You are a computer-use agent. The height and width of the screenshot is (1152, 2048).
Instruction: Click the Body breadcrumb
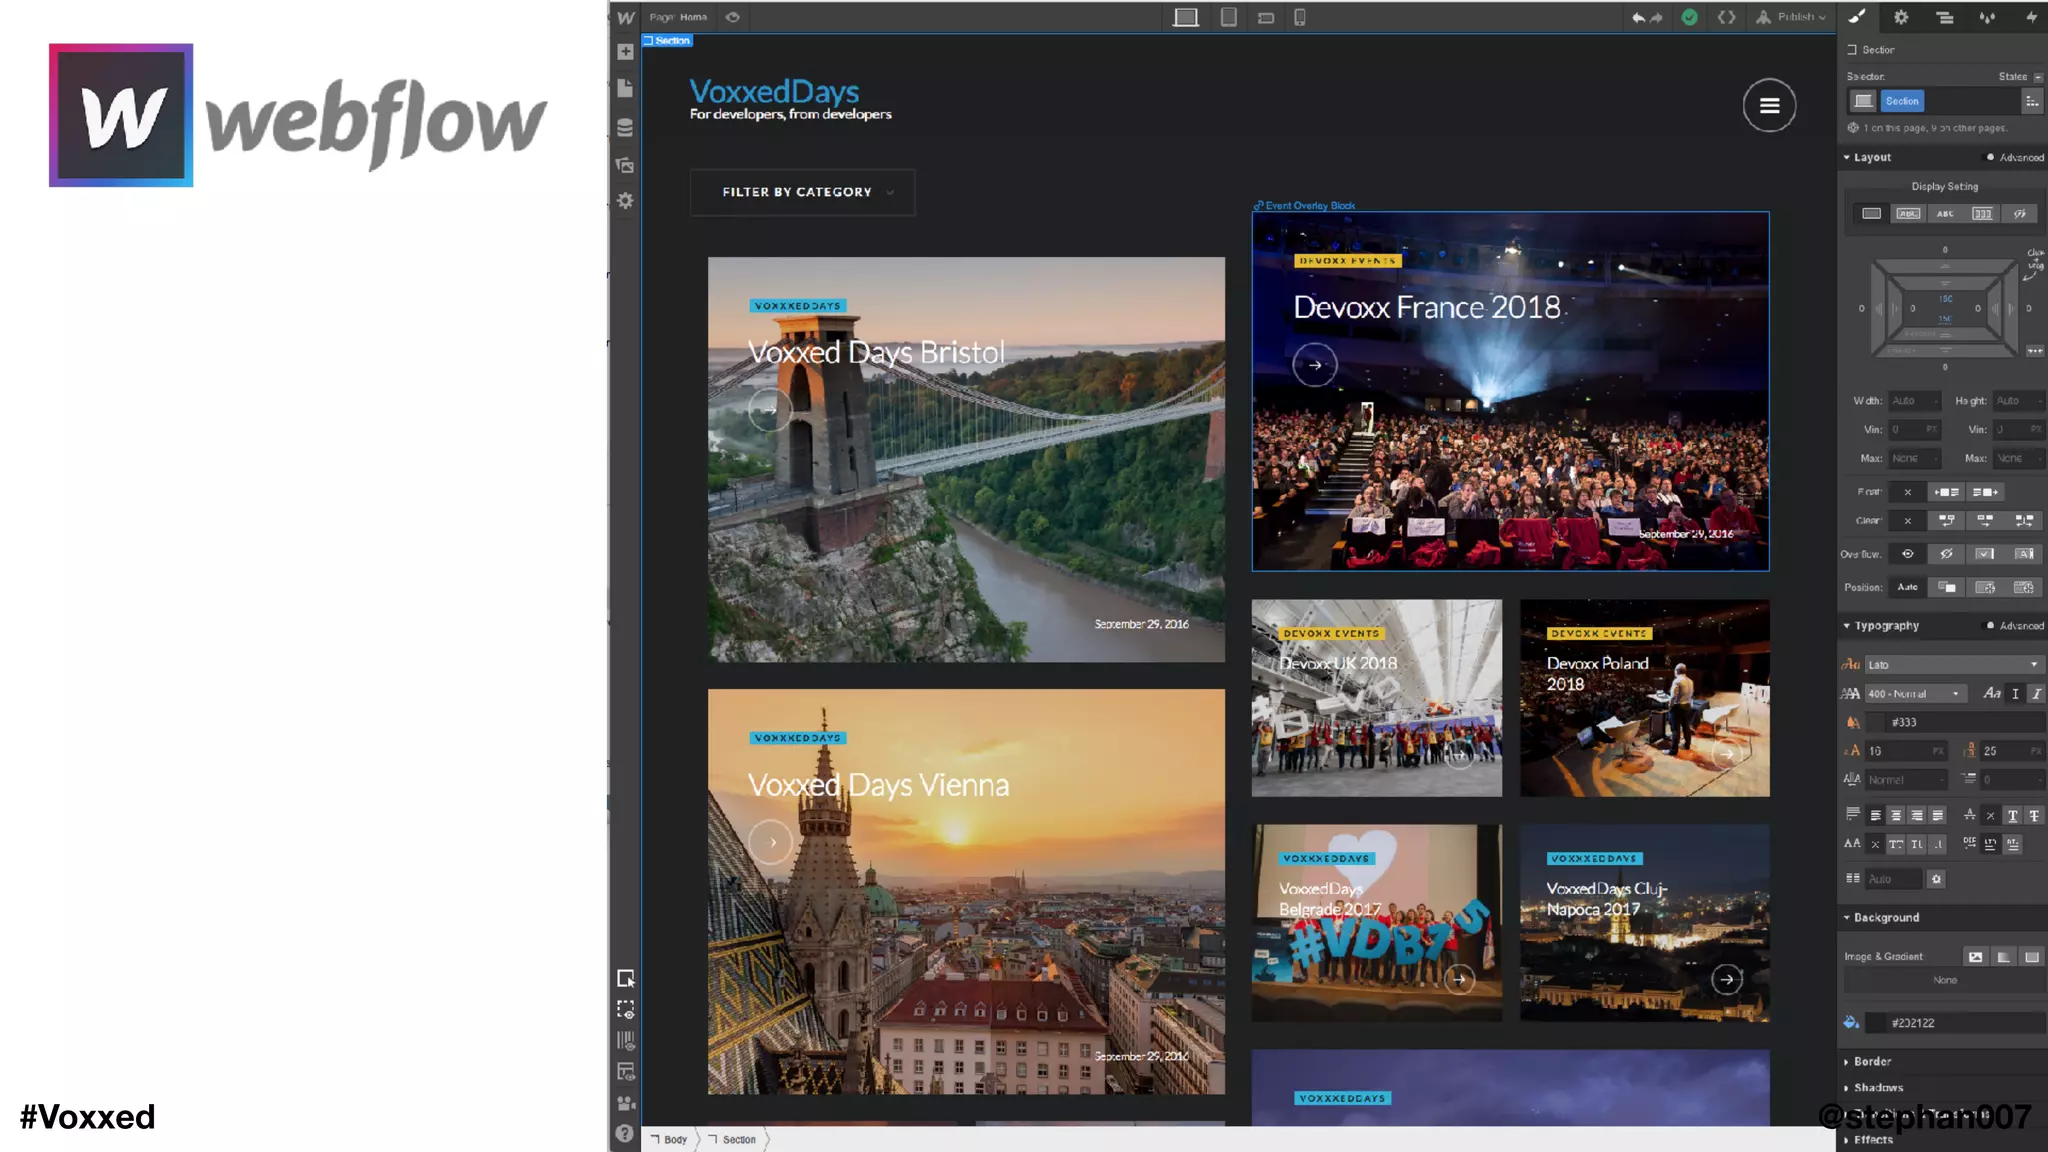[x=675, y=1139]
